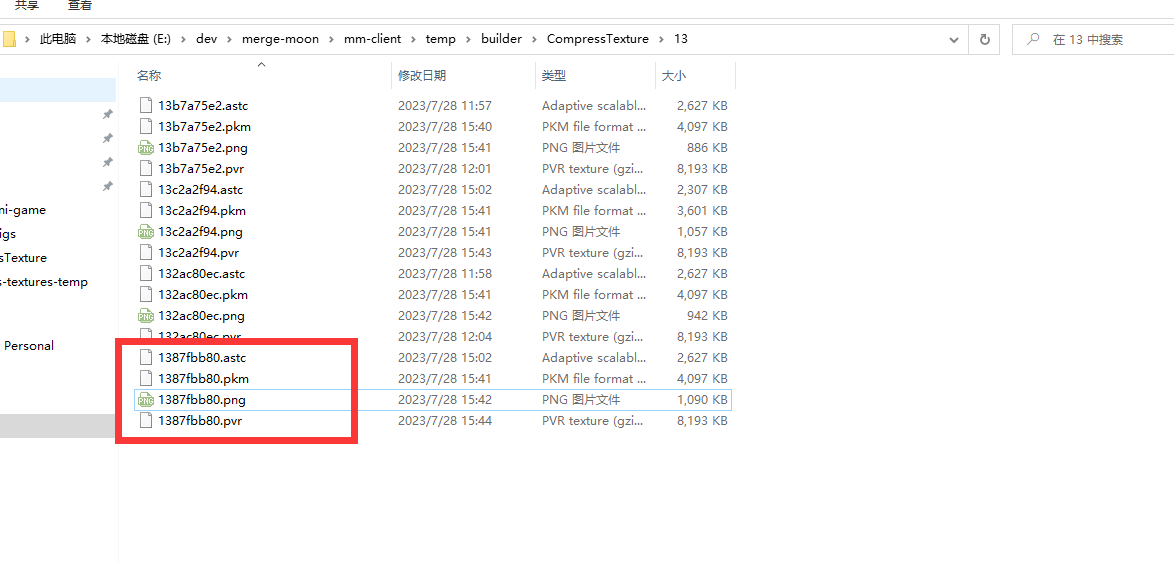Refresh the current folder

click(985, 40)
